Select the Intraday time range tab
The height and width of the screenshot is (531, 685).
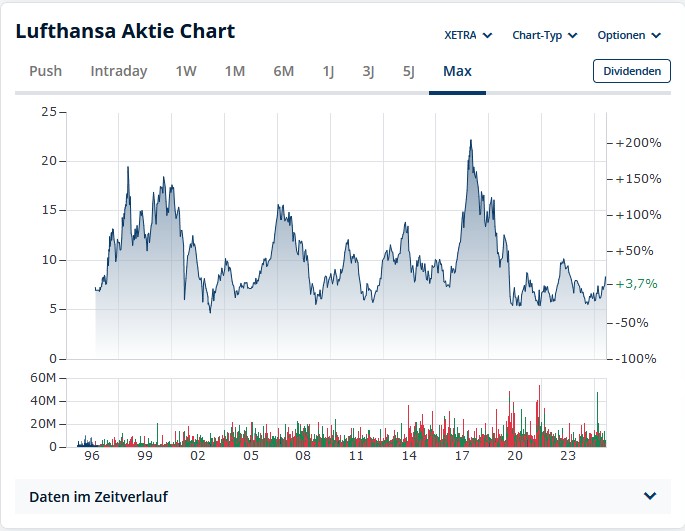[x=119, y=71]
